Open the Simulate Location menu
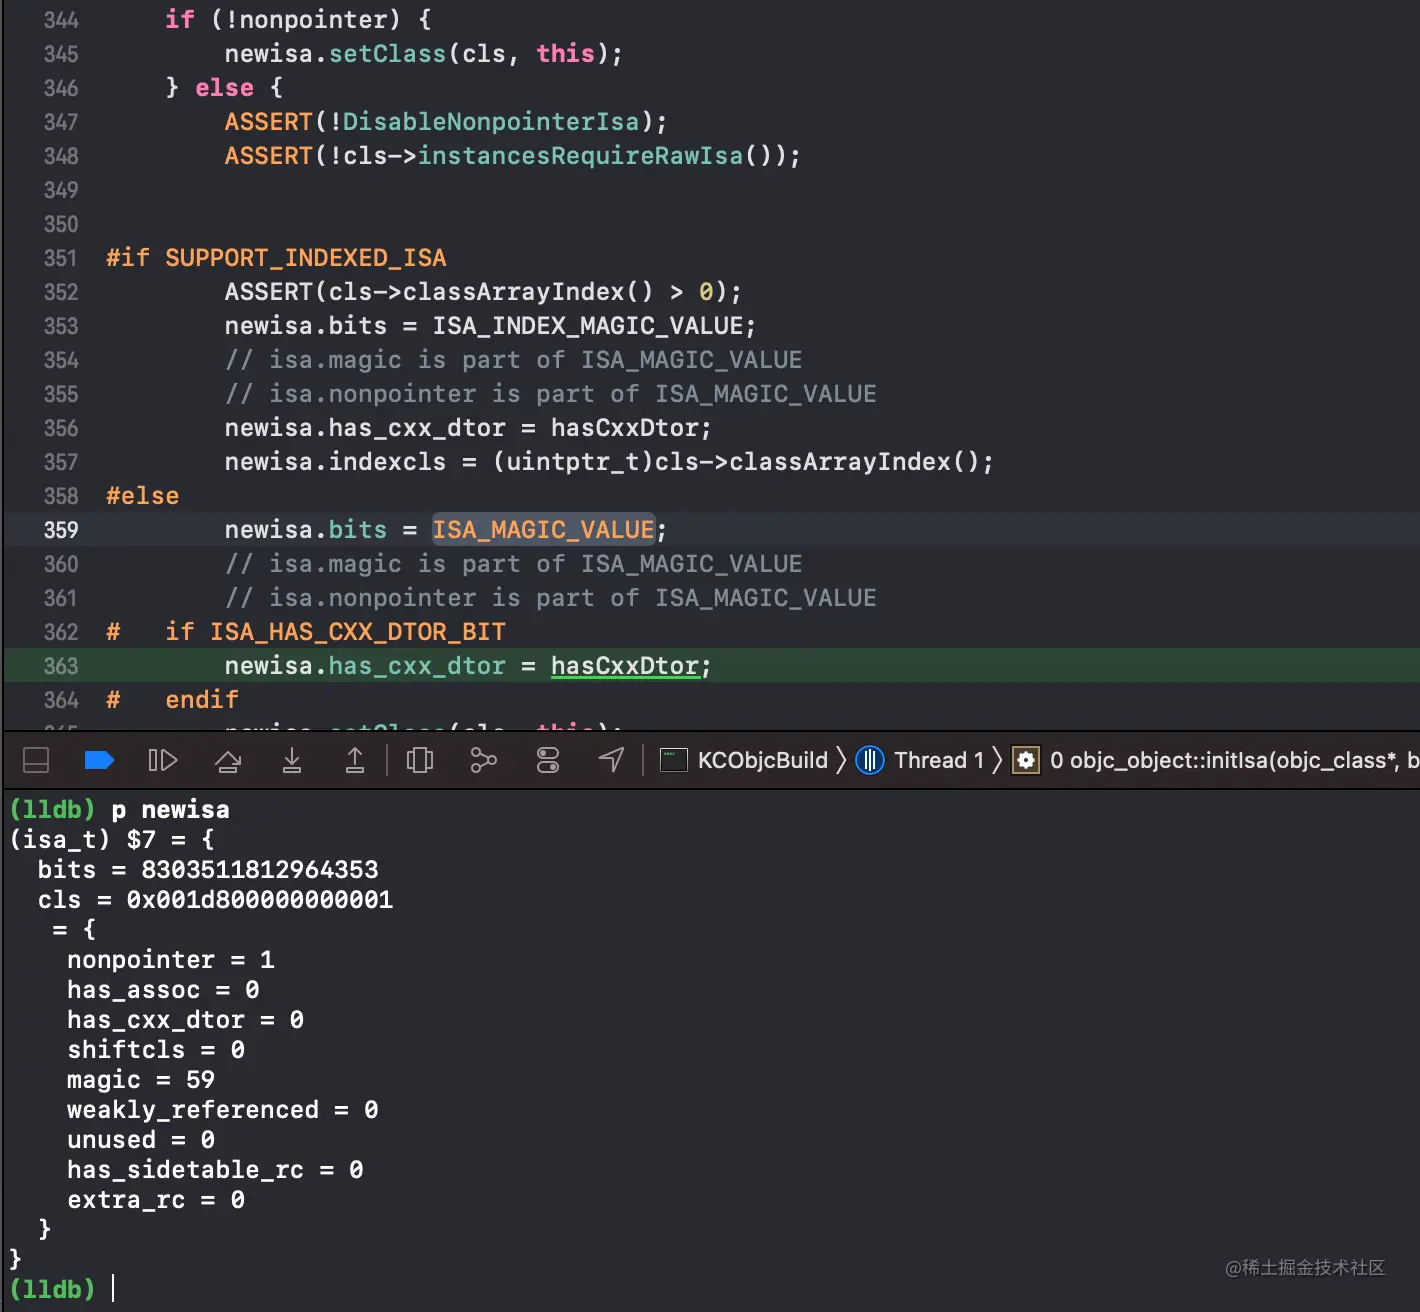The image size is (1420, 1312). (611, 761)
